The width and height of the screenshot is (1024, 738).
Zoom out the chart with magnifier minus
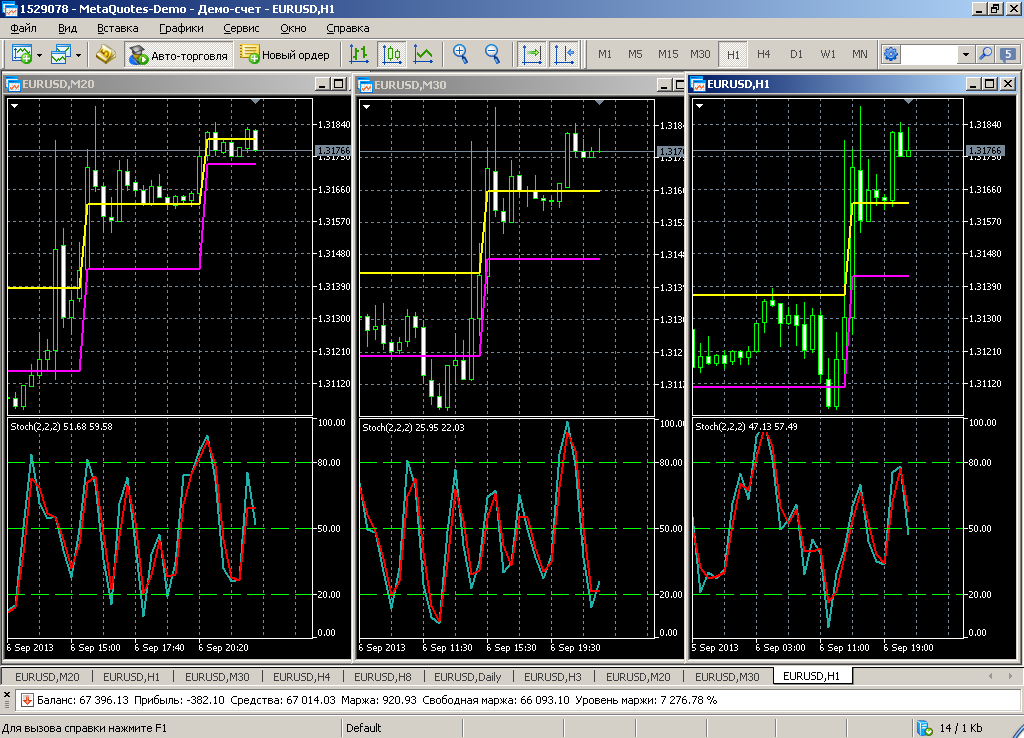(492, 54)
